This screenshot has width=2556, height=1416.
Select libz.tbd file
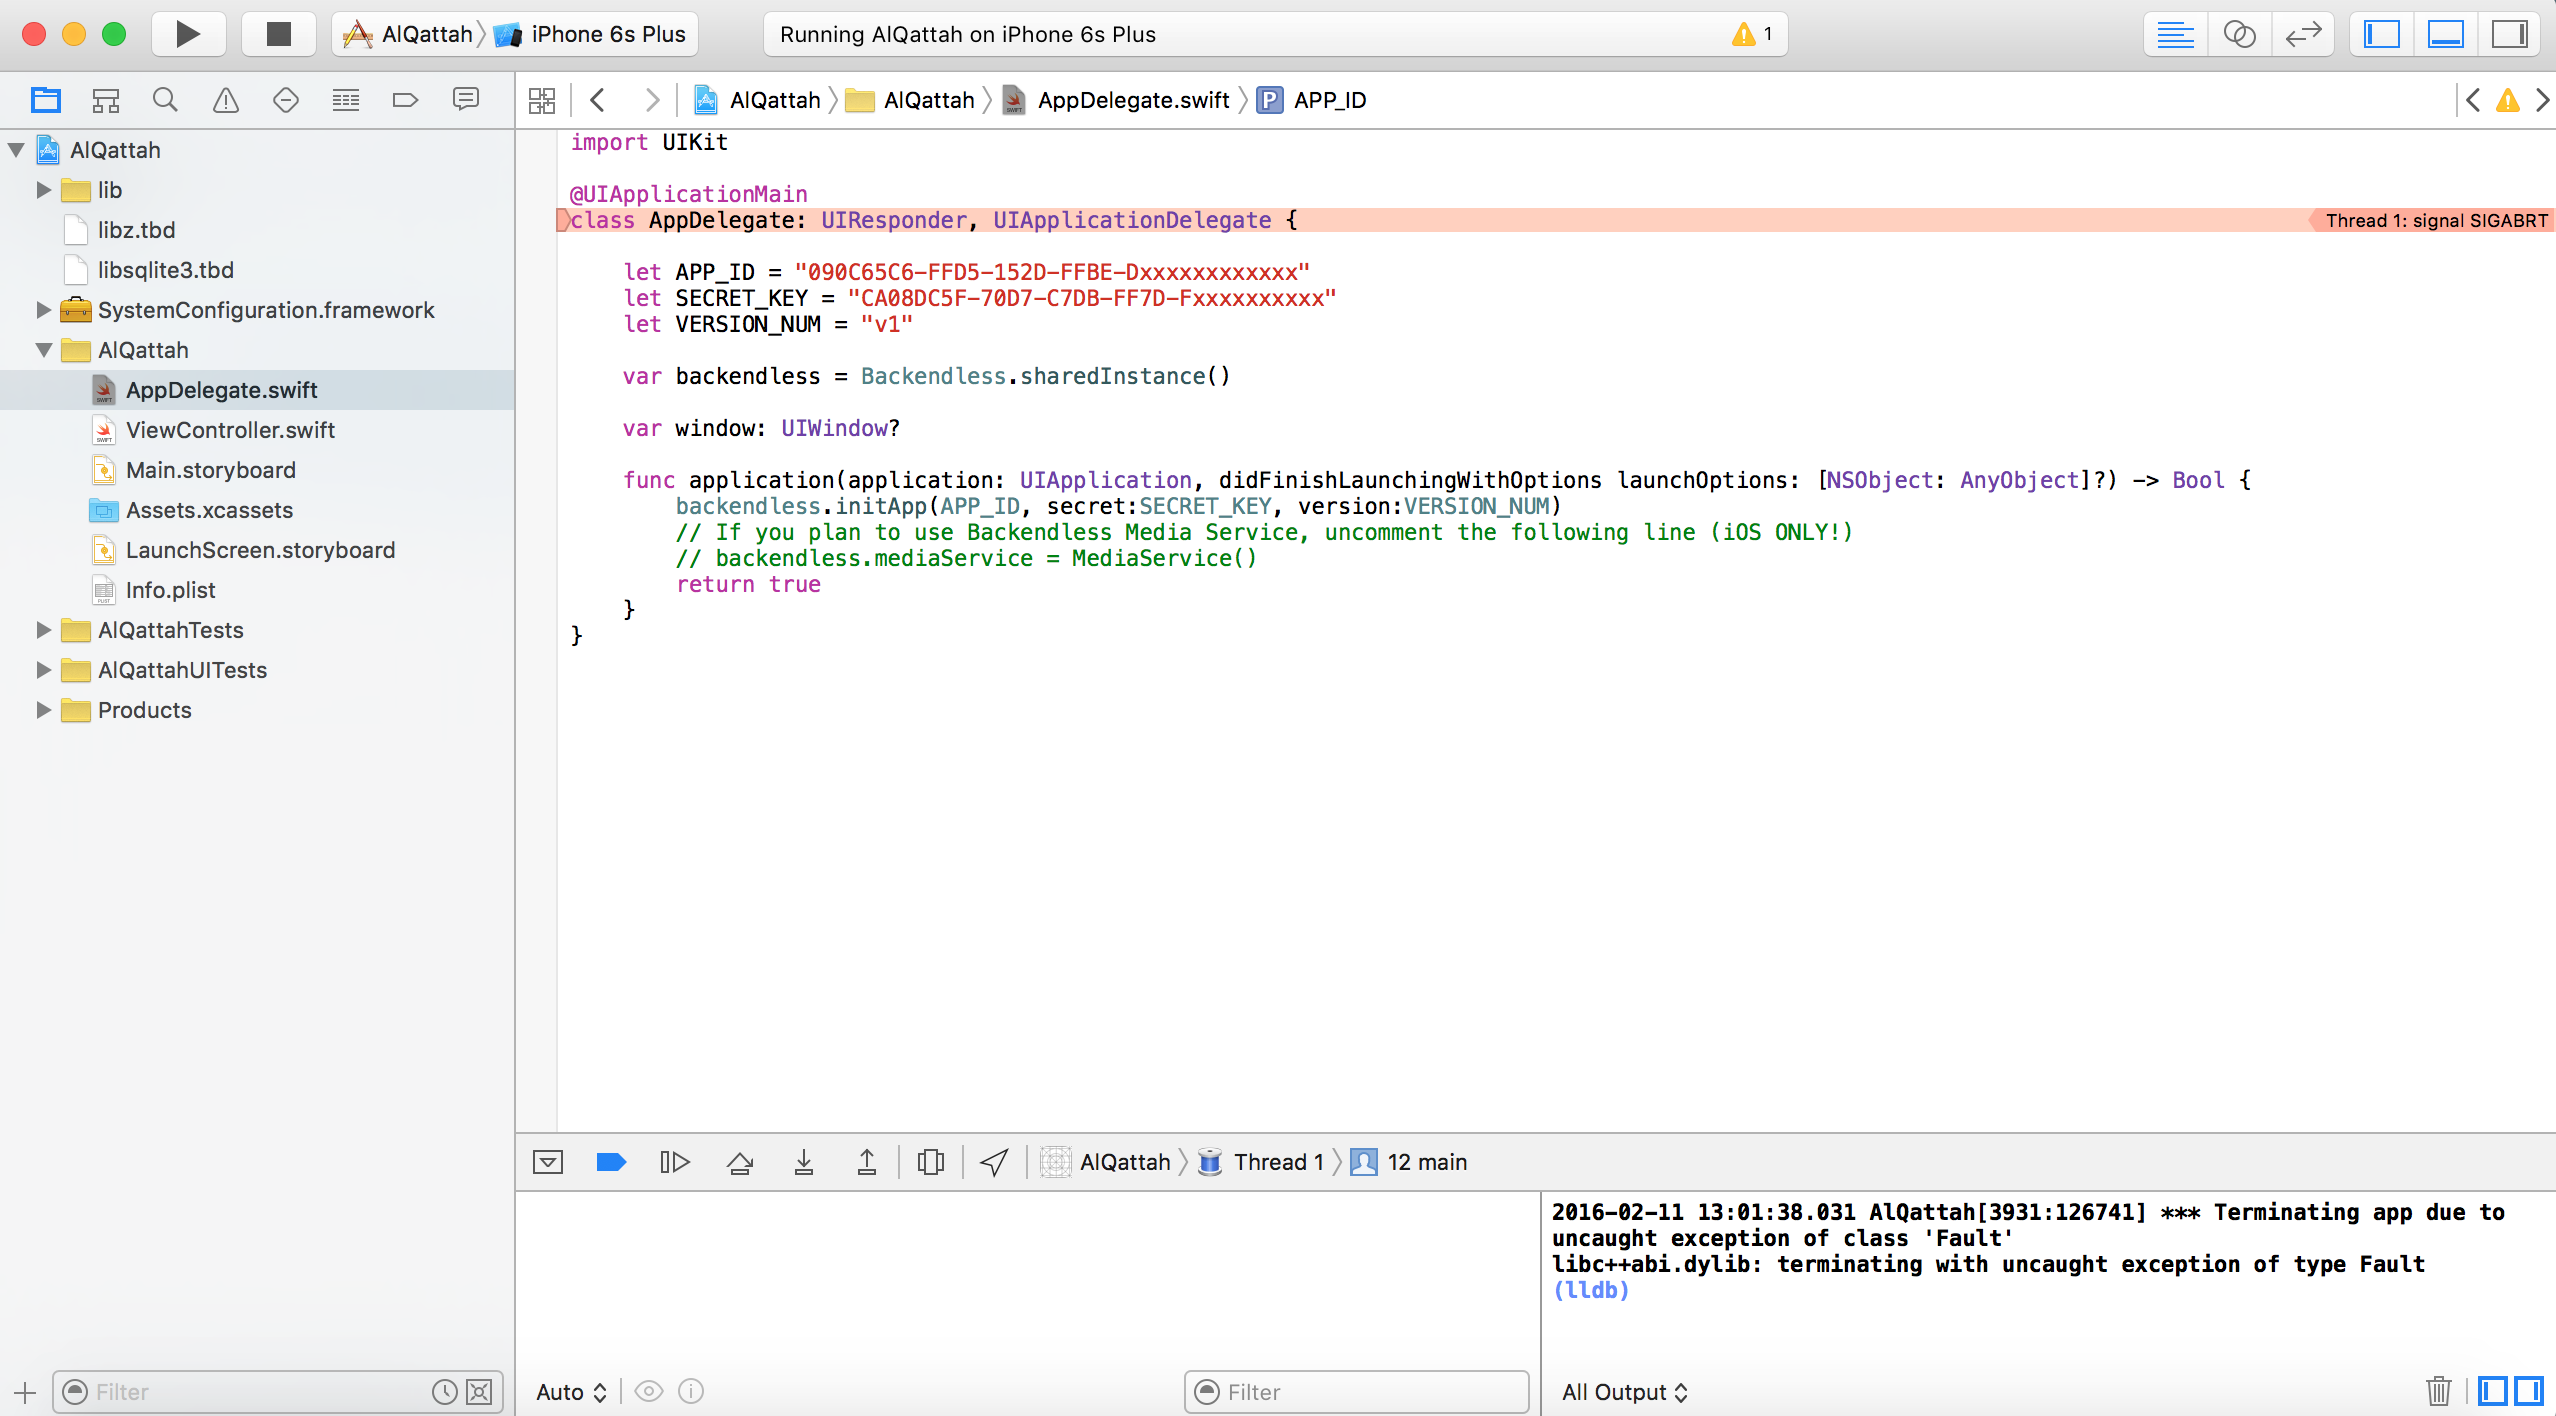(x=258, y=230)
